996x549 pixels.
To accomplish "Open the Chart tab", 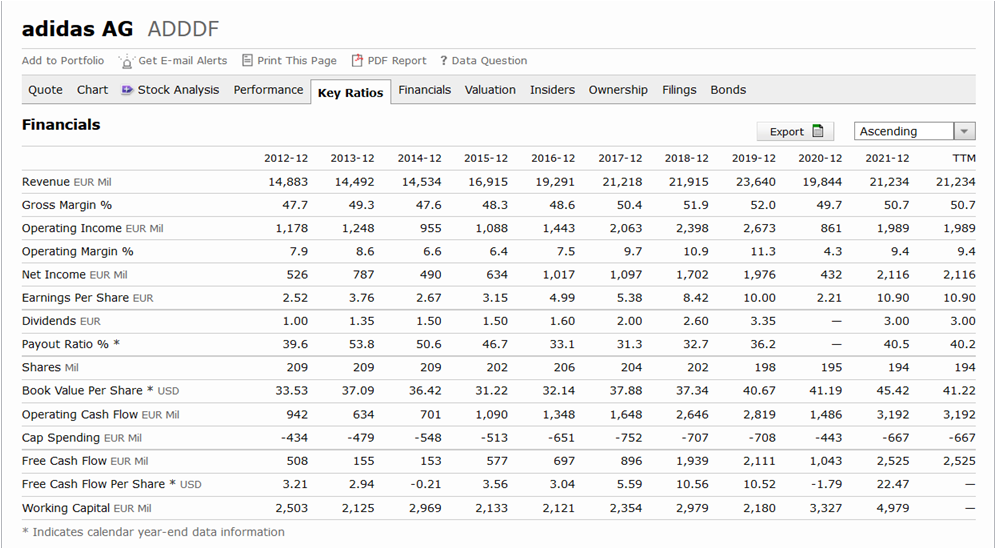I will click(92, 90).
